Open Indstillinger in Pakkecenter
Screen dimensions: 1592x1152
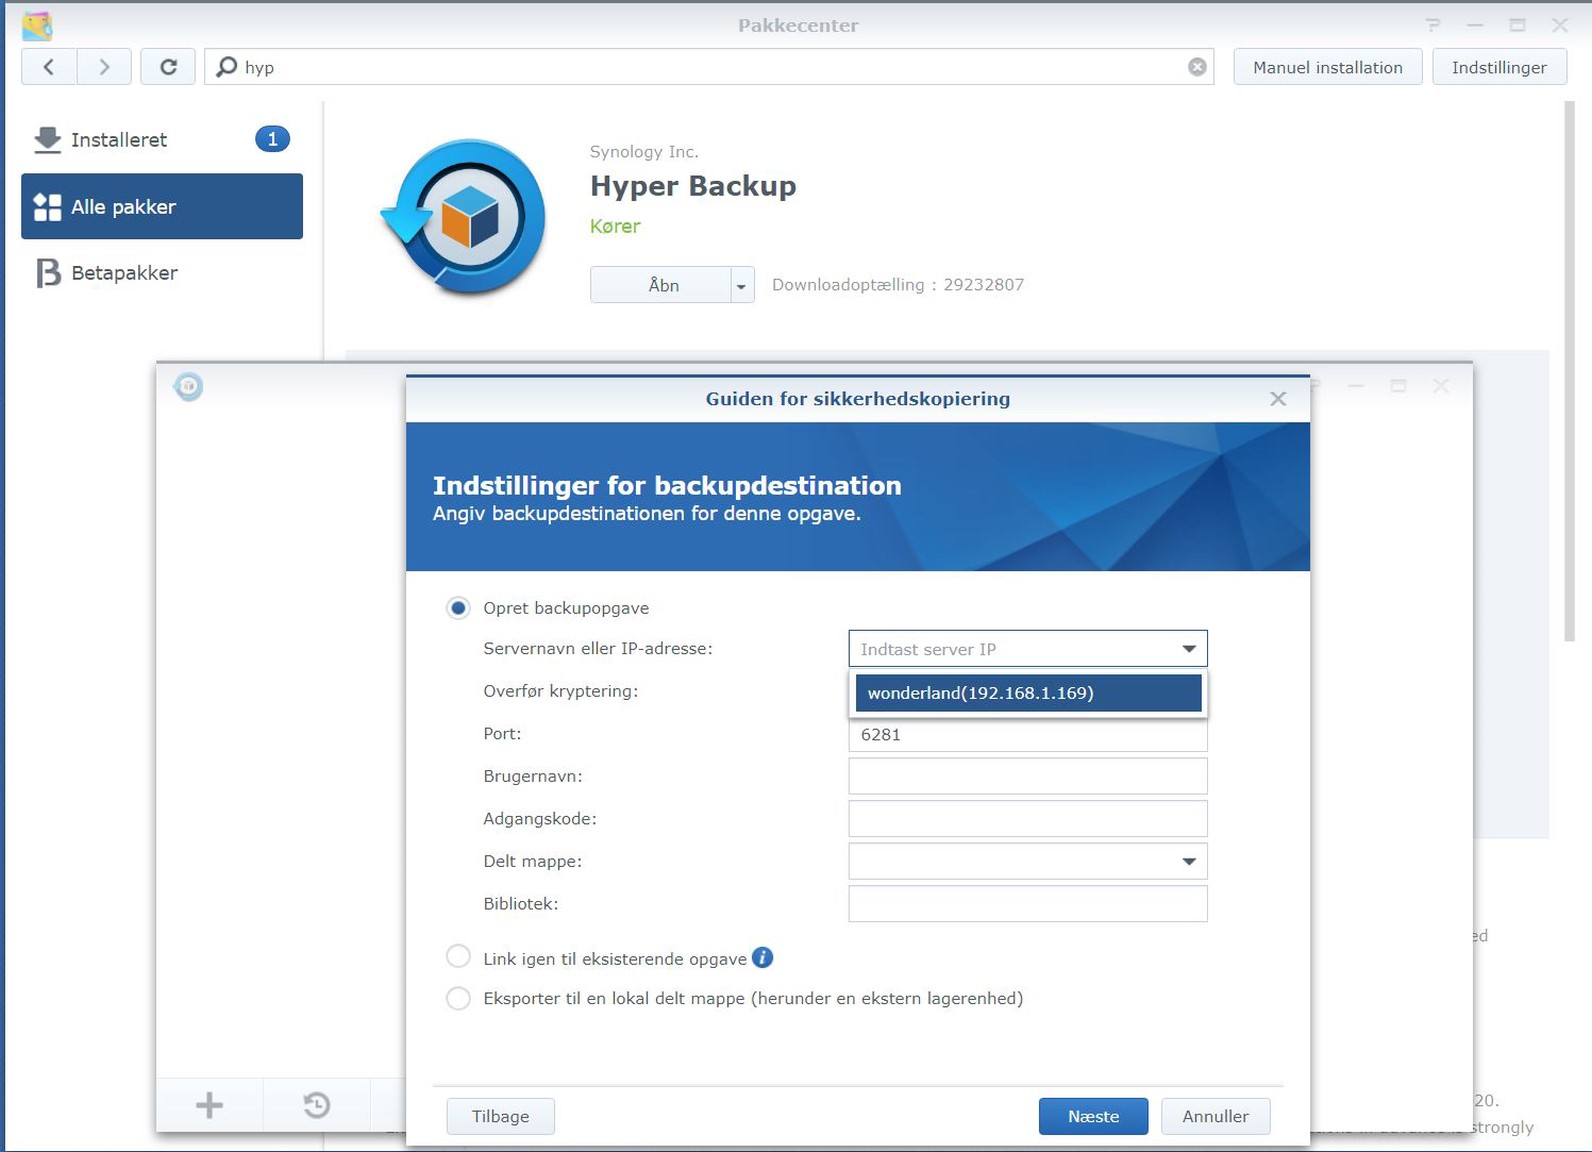click(1499, 67)
